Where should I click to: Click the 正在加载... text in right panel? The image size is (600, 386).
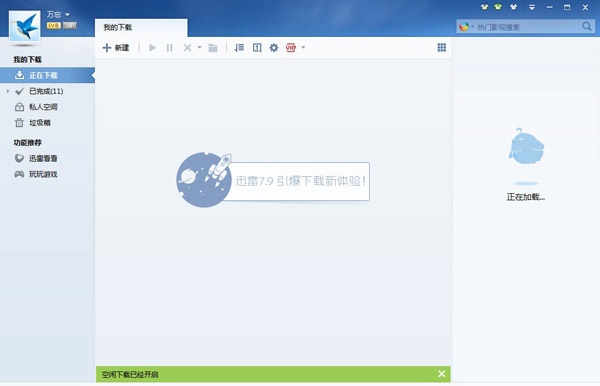(x=526, y=197)
